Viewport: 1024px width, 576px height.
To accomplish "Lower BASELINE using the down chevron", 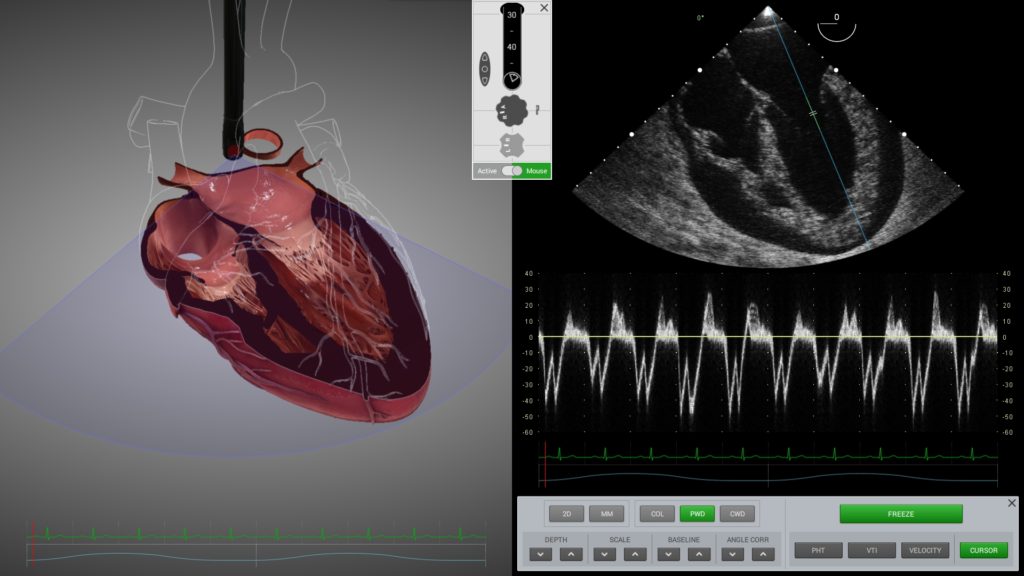I will [669, 554].
